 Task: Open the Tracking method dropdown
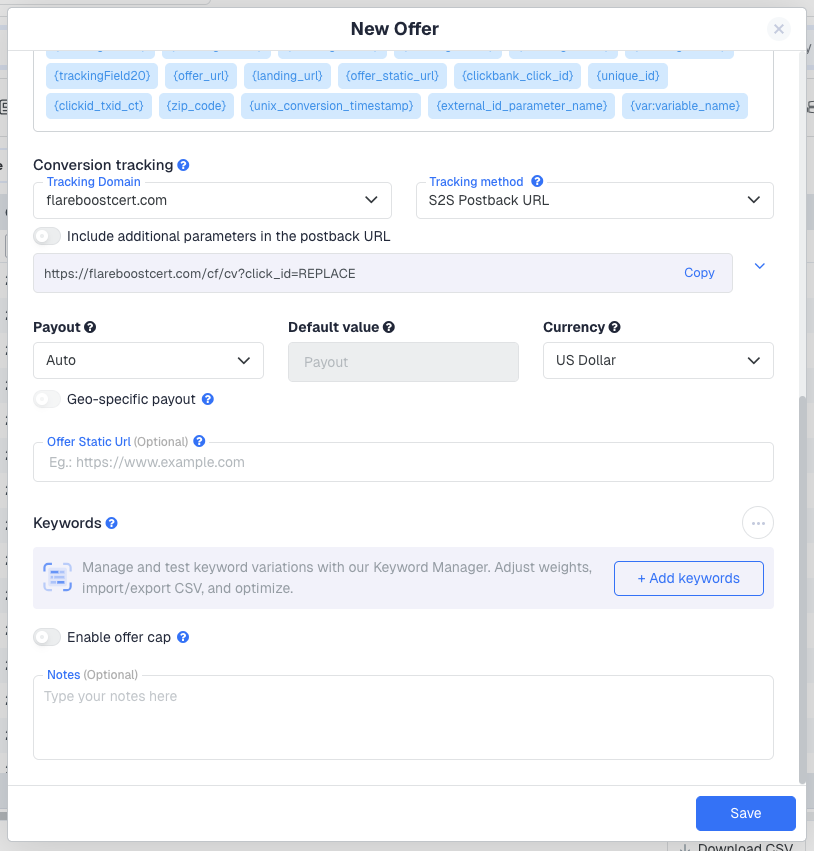click(594, 200)
